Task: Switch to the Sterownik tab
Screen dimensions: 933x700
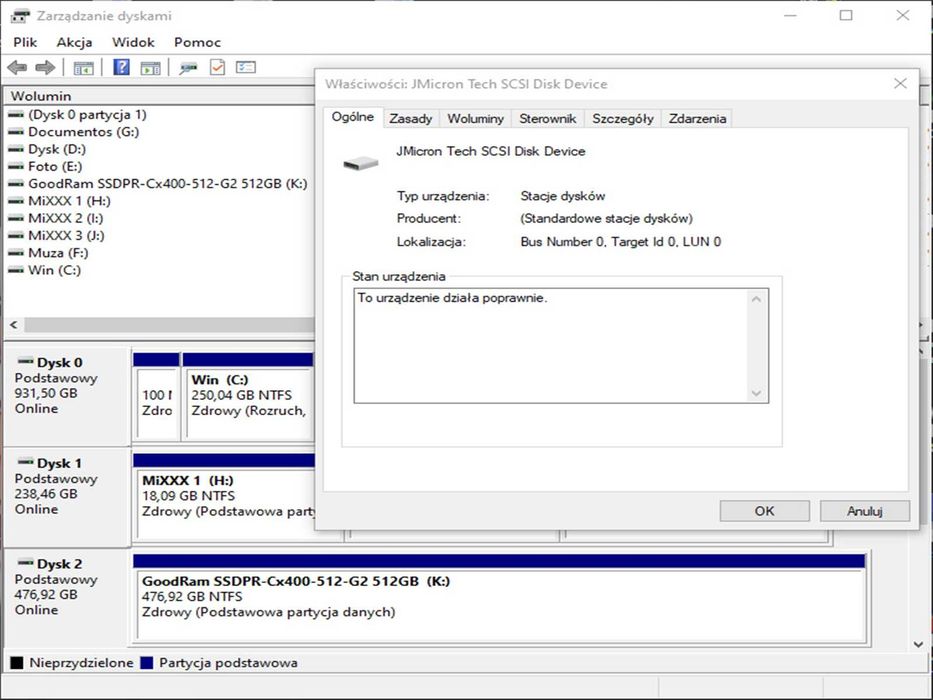Action: (x=547, y=118)
